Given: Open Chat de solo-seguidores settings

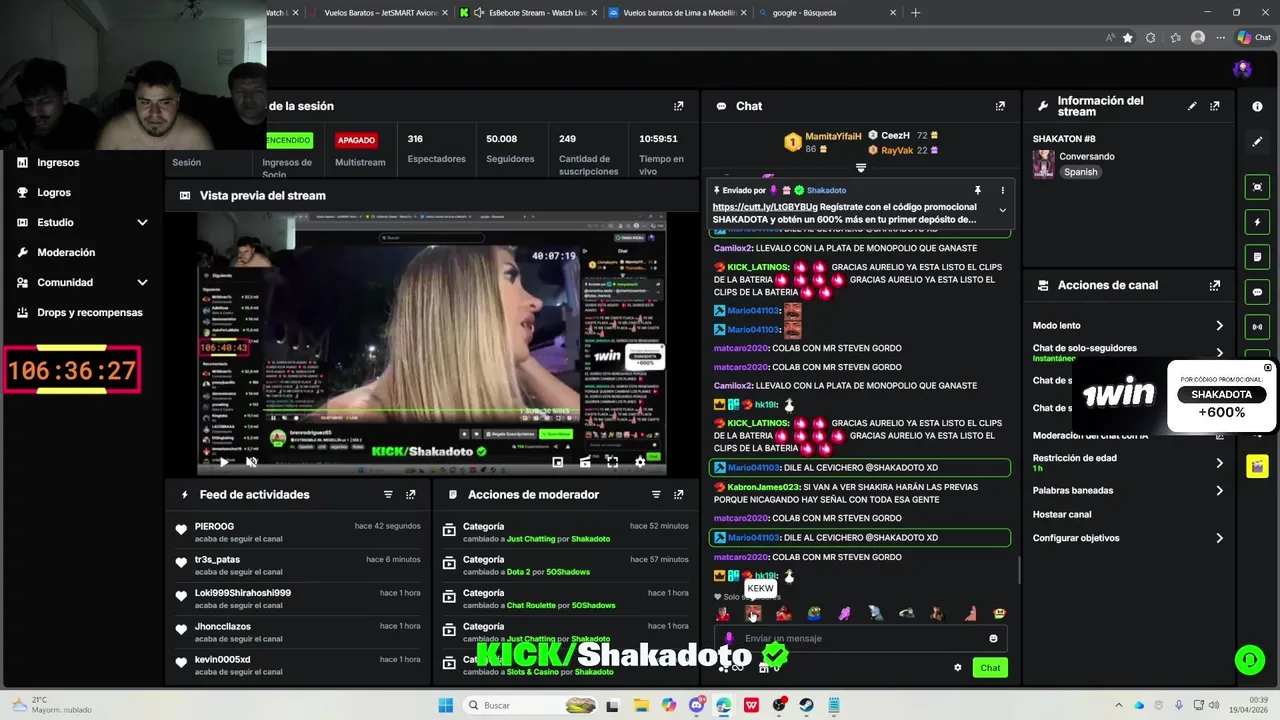Looking at the screenshot, I should click(x=1128, y=352).
